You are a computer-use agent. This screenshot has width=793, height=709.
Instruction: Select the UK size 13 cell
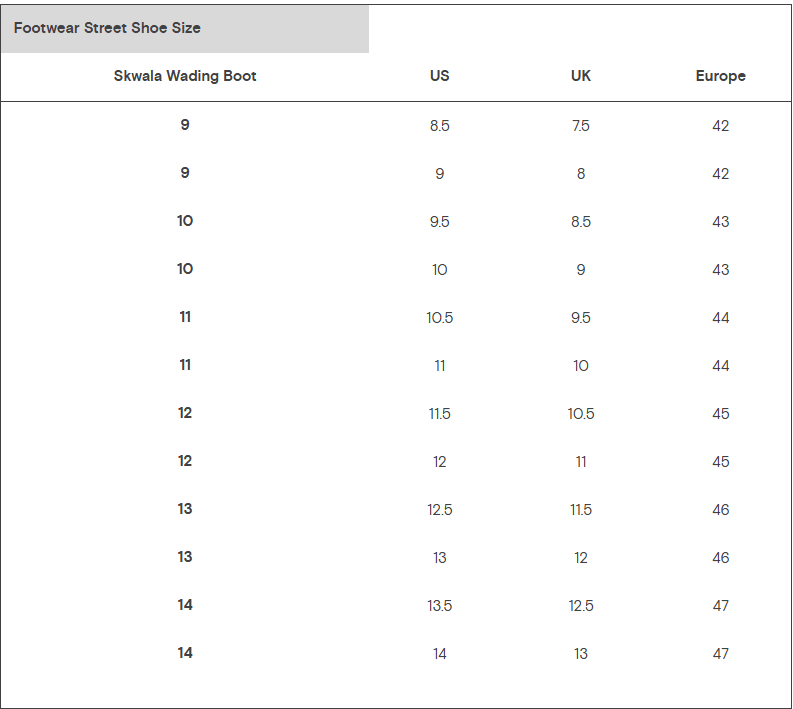pos(581,654)
